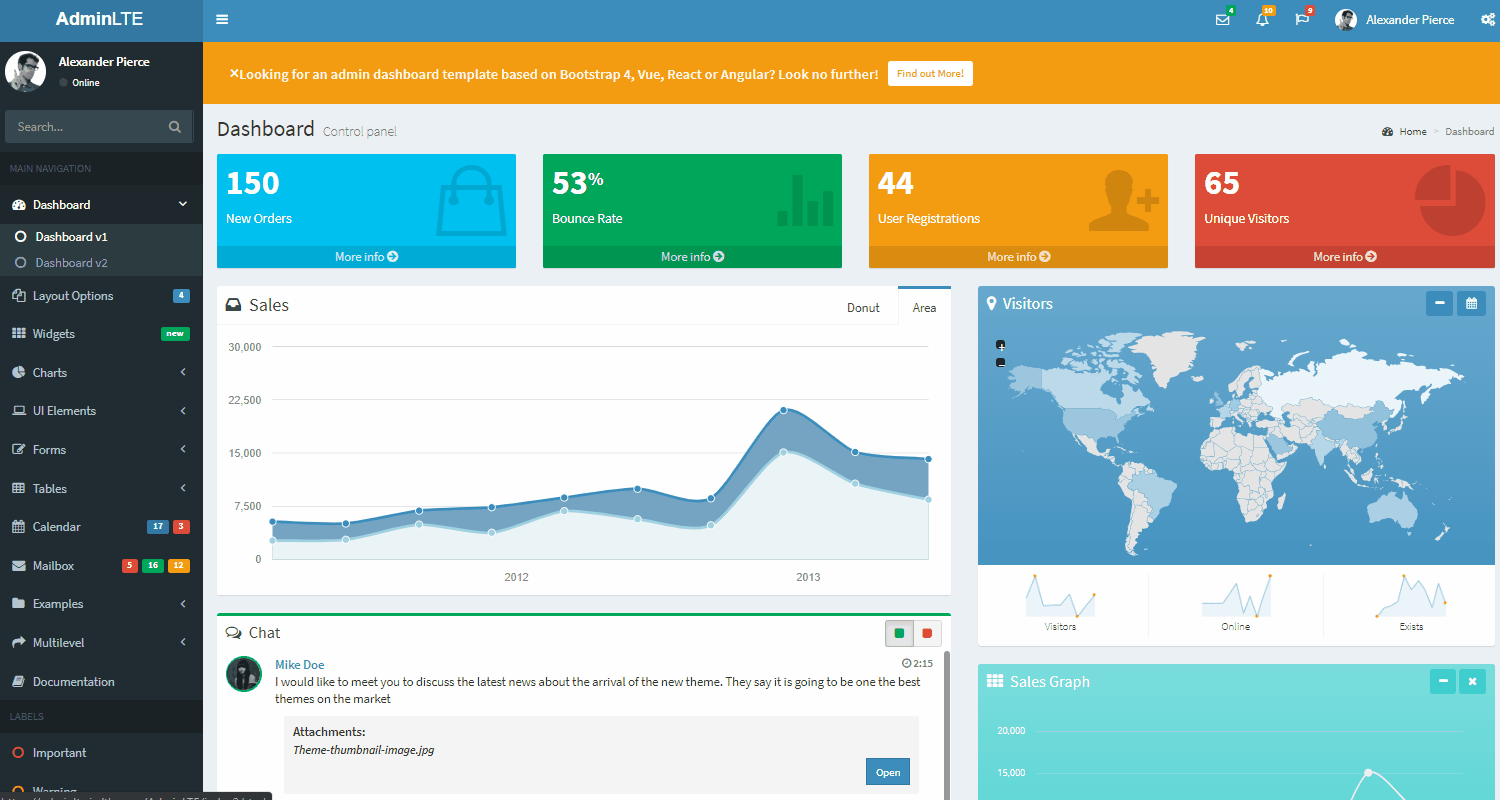Screen dimensions: 1500x800
Task: Click the Find out More! button
Action: (x=930, y=73)
